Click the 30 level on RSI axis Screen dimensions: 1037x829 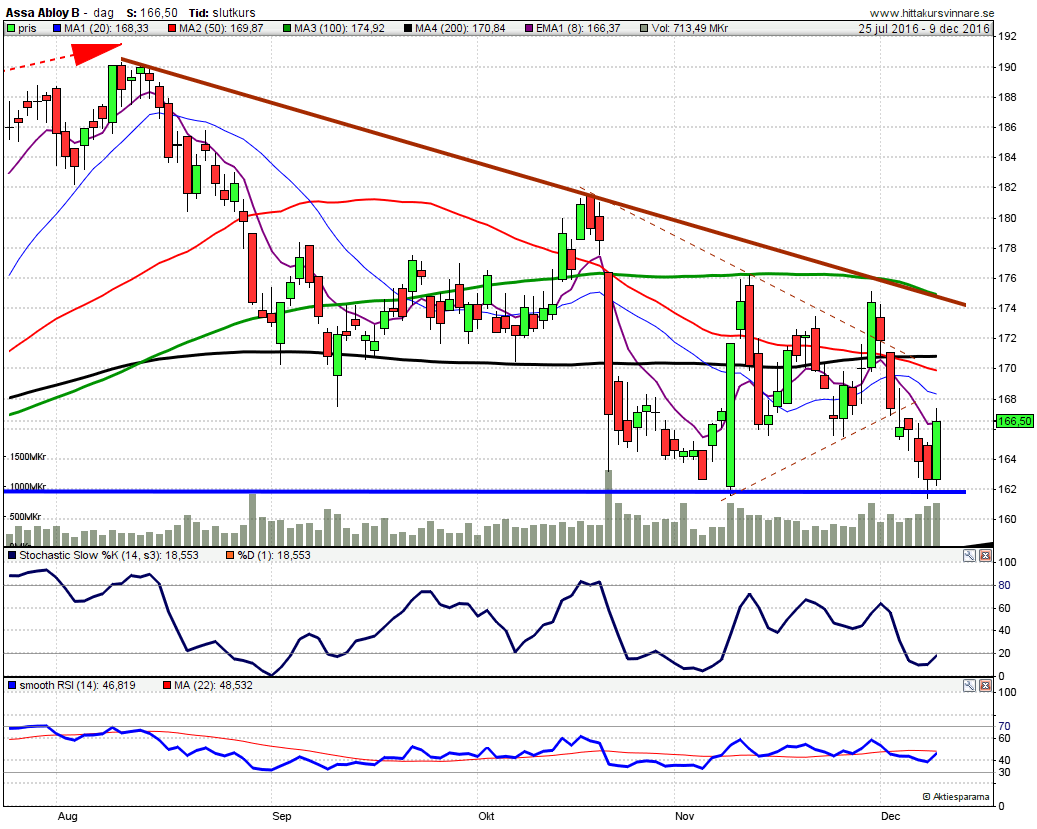pos(1004,772)
